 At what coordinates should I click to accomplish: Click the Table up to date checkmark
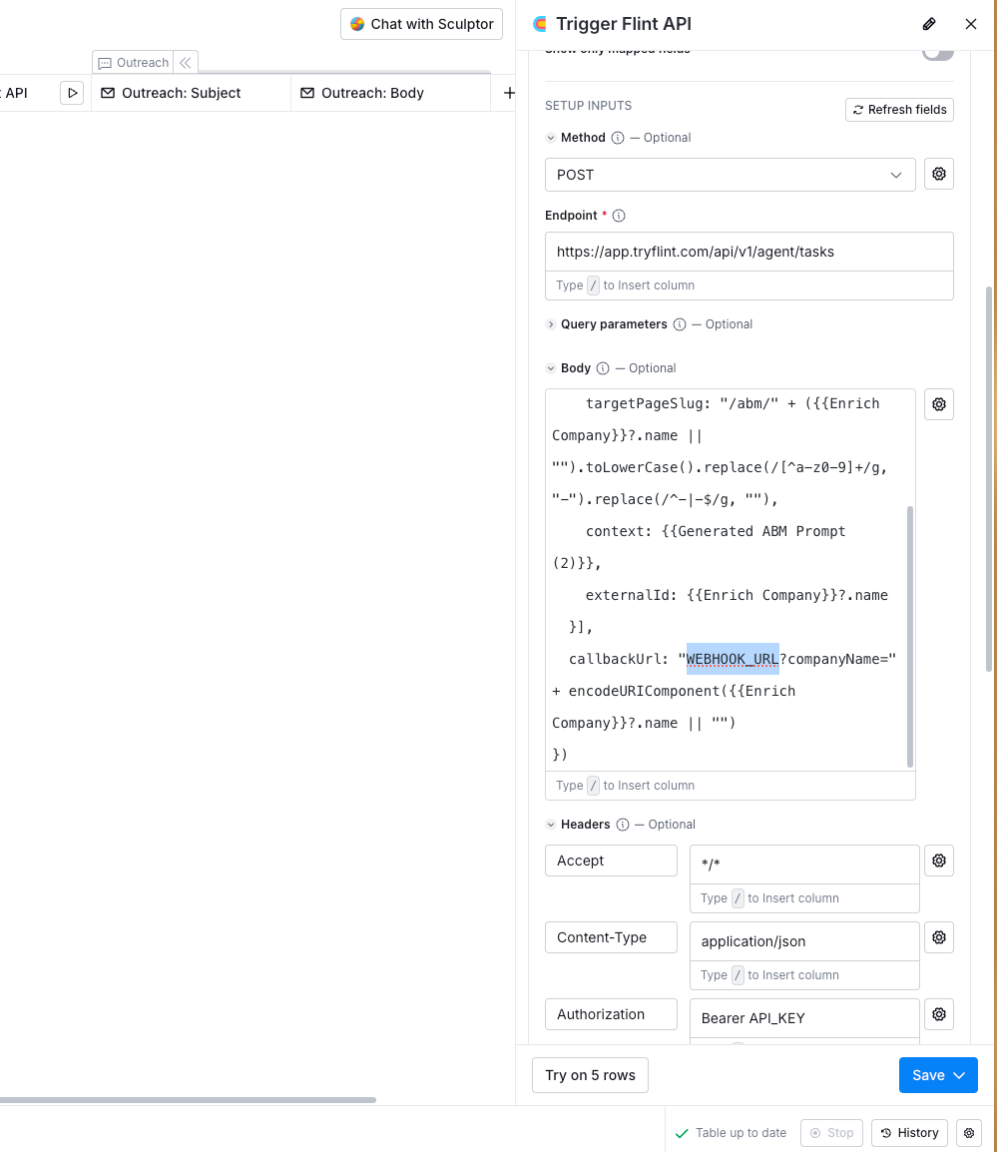click(x=683, y=1133)
